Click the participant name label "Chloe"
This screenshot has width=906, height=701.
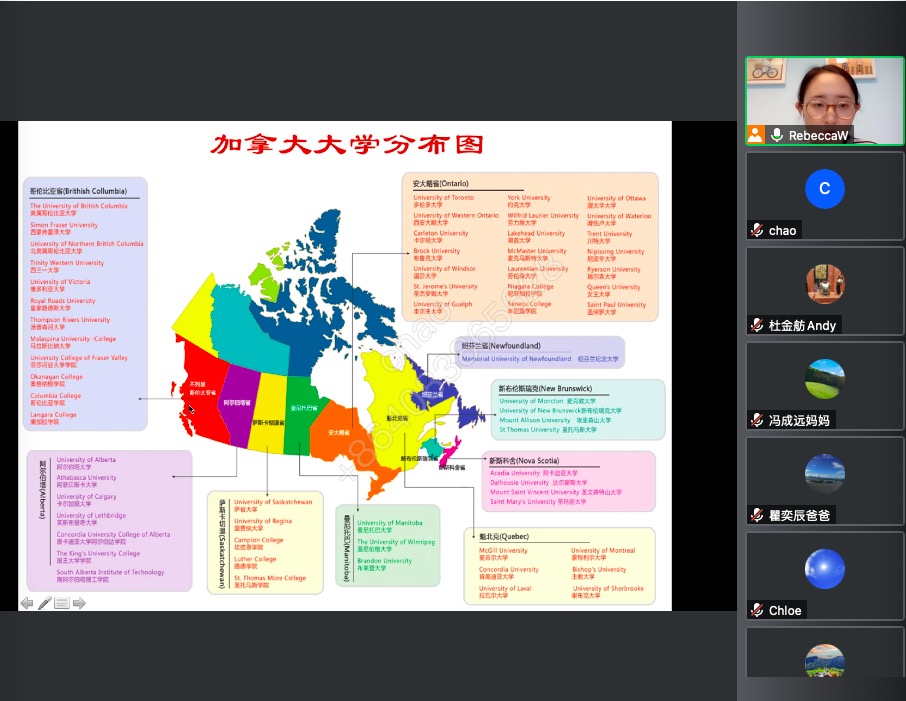[785, 610]
